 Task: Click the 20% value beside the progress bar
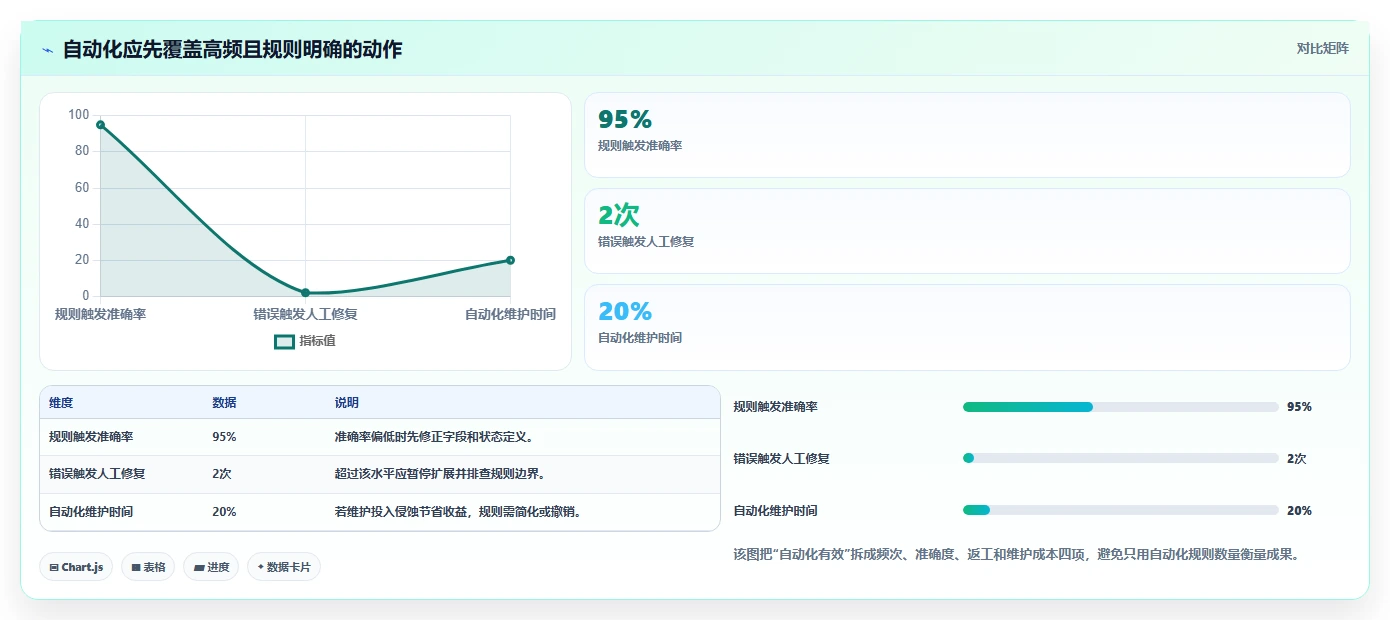coord(1299,510)
